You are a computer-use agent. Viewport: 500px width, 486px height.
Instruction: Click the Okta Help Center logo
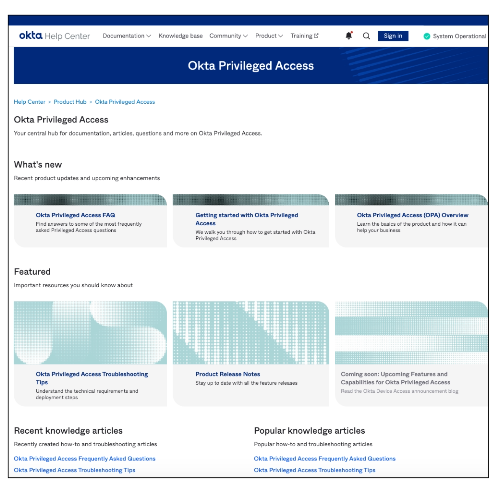[54, 35]
